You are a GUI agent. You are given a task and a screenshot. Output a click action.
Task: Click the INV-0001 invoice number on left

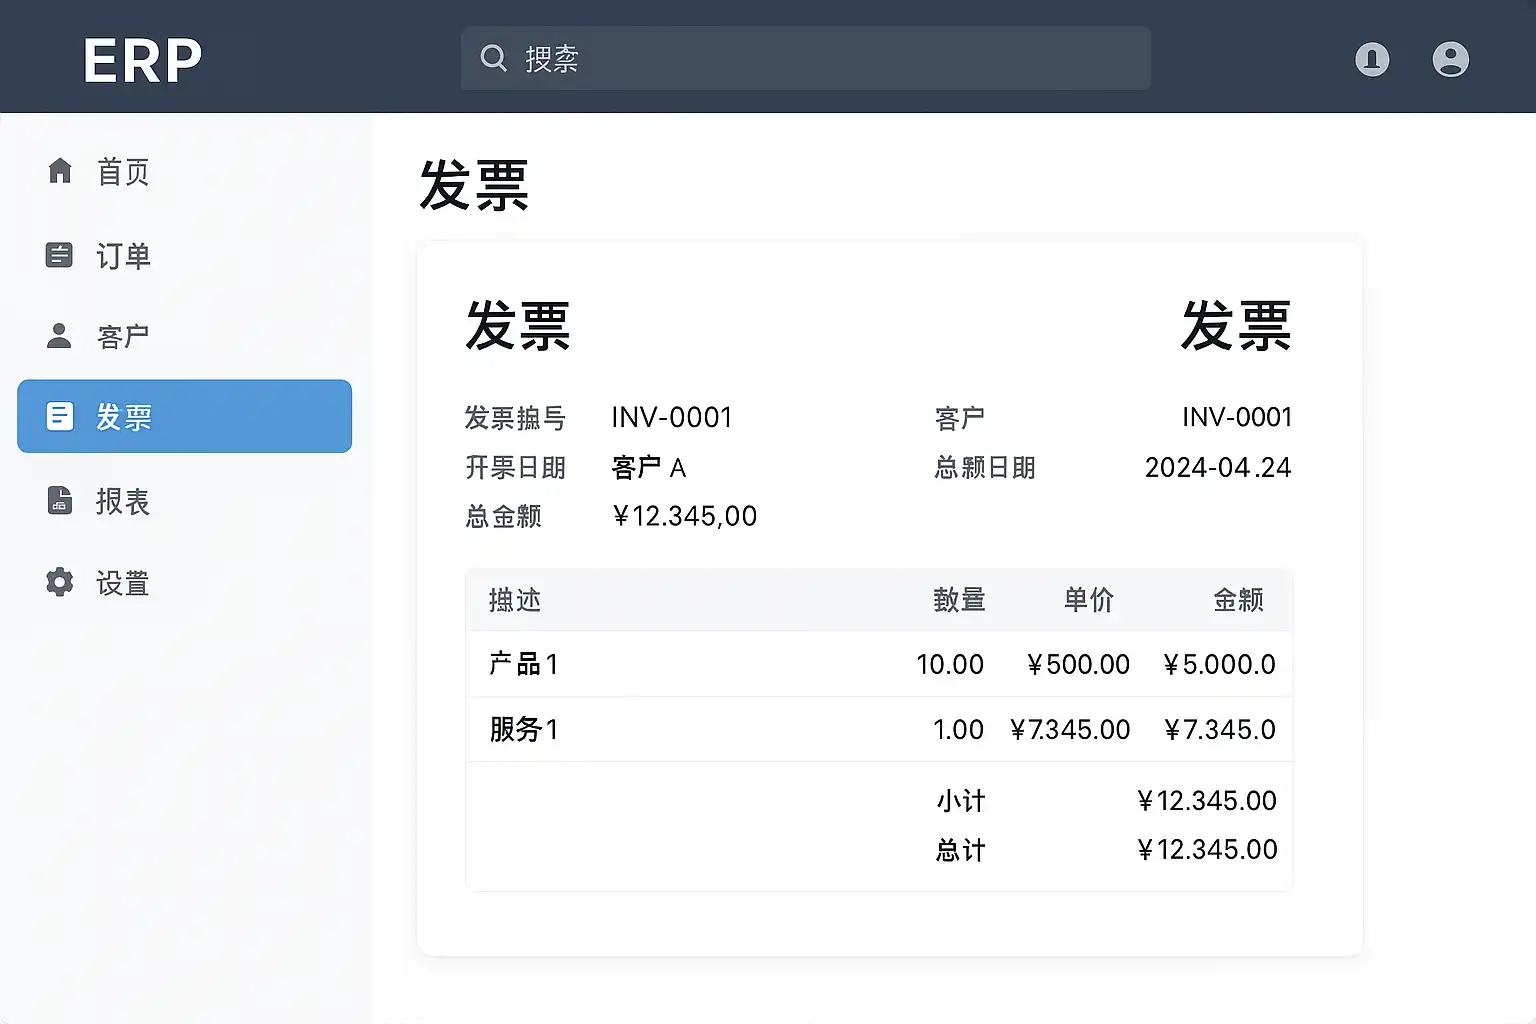click(x=671, y=417)
